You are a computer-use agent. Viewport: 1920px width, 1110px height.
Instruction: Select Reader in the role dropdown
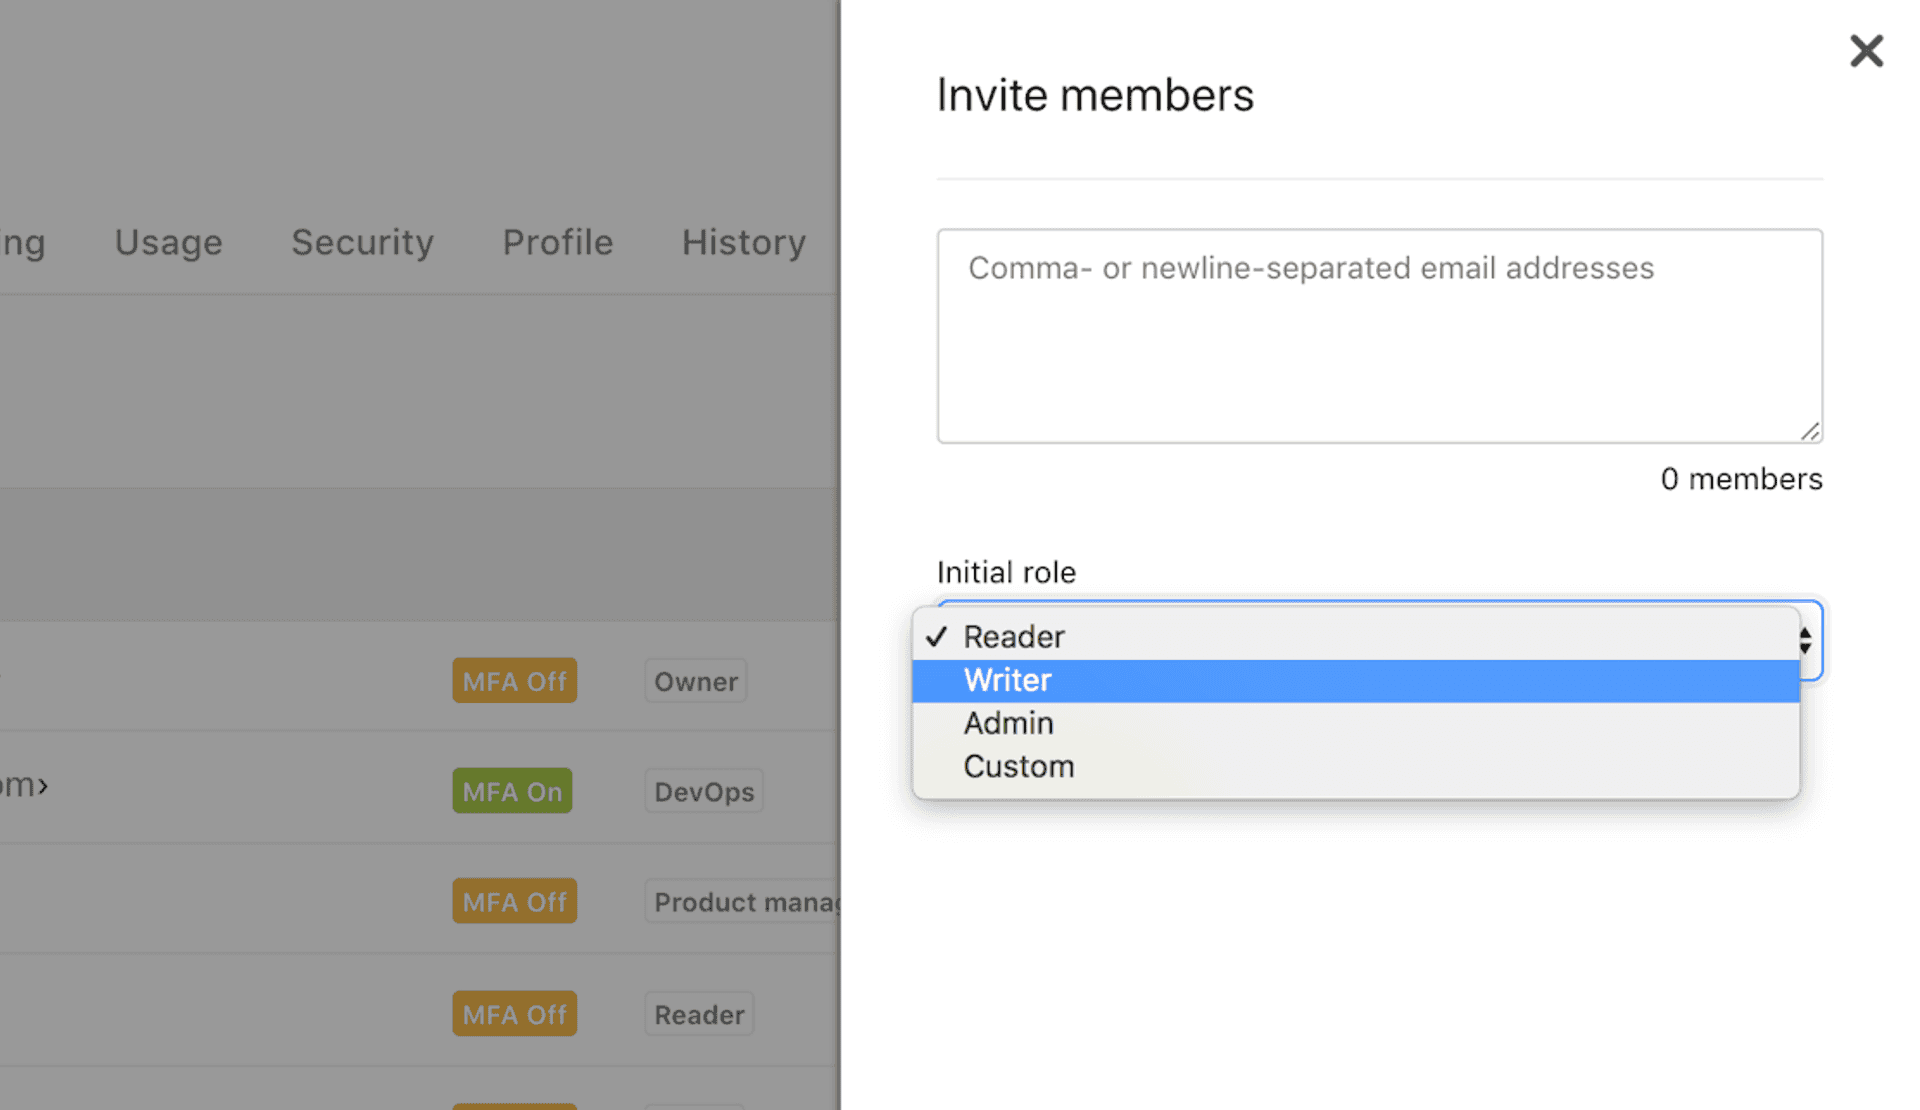[x=1013, y=636]
